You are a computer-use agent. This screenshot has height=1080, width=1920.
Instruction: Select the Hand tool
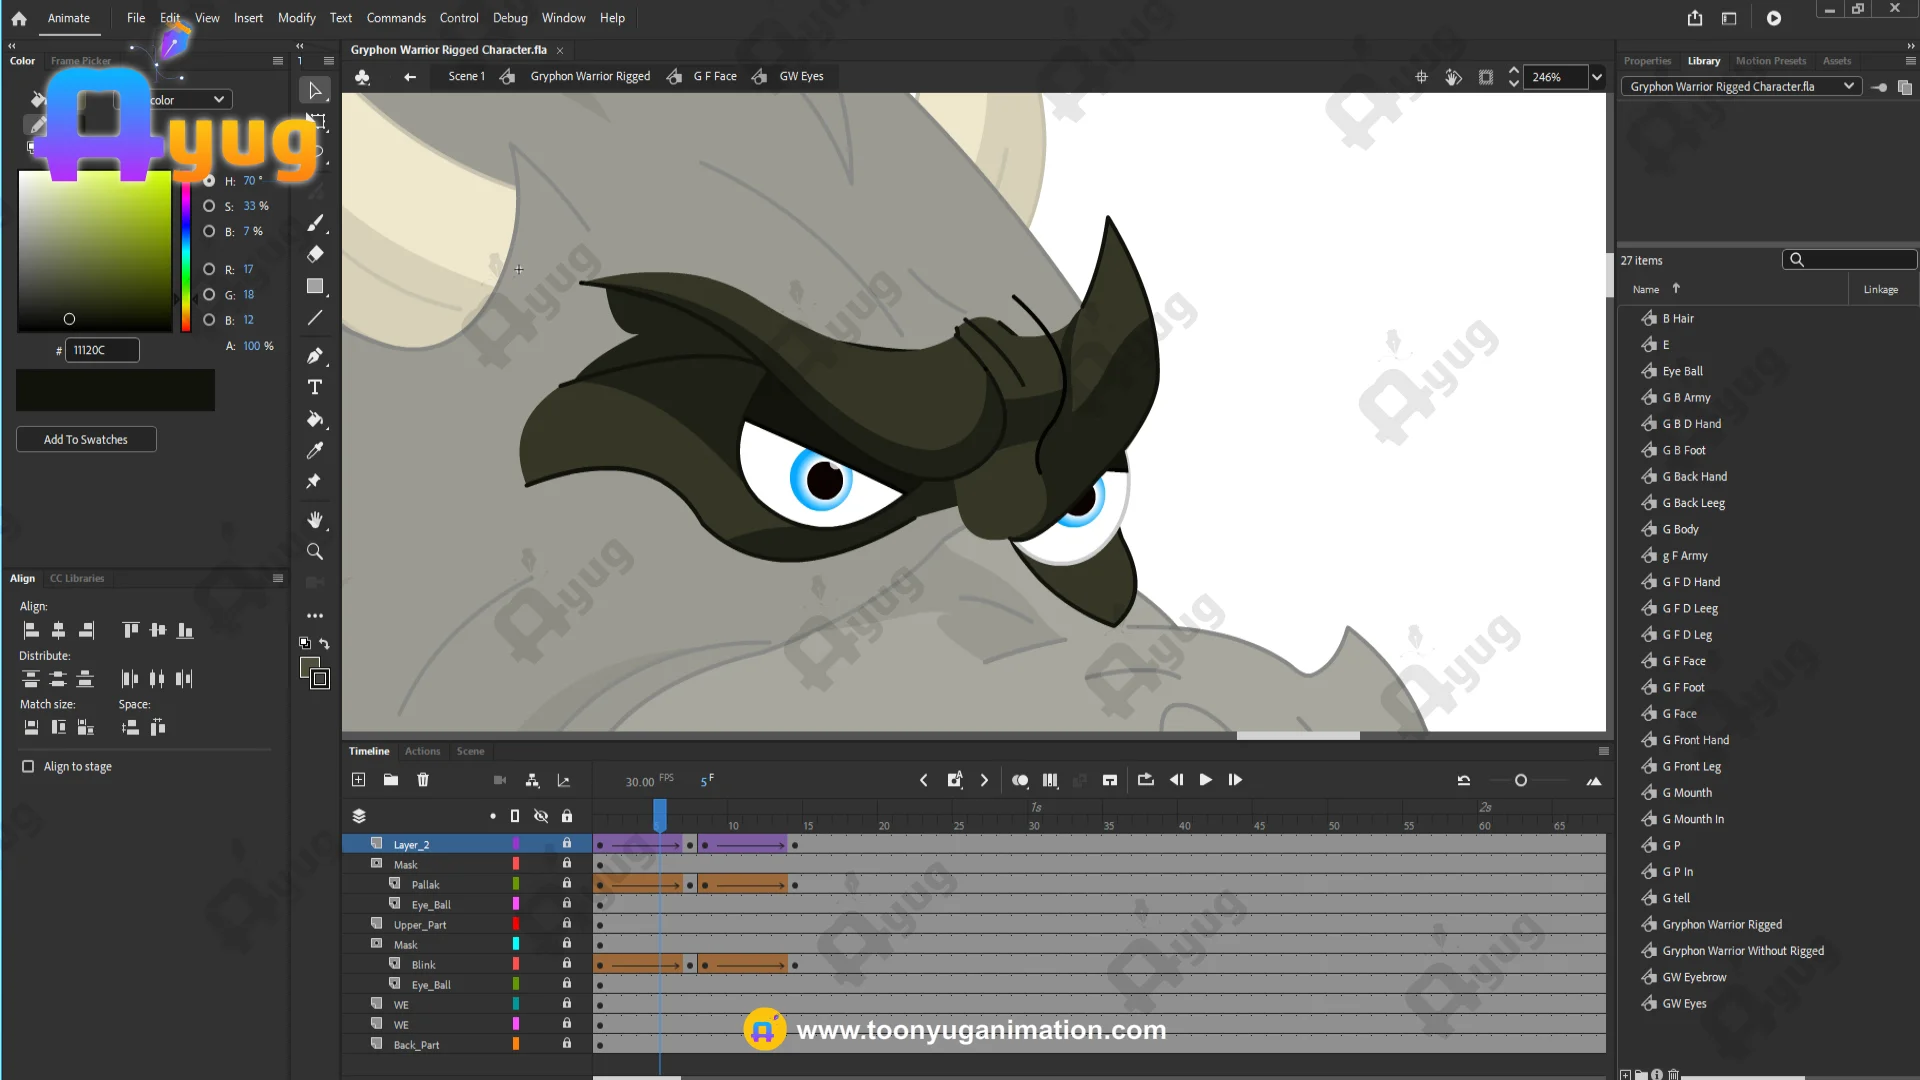tap(315, 520)
